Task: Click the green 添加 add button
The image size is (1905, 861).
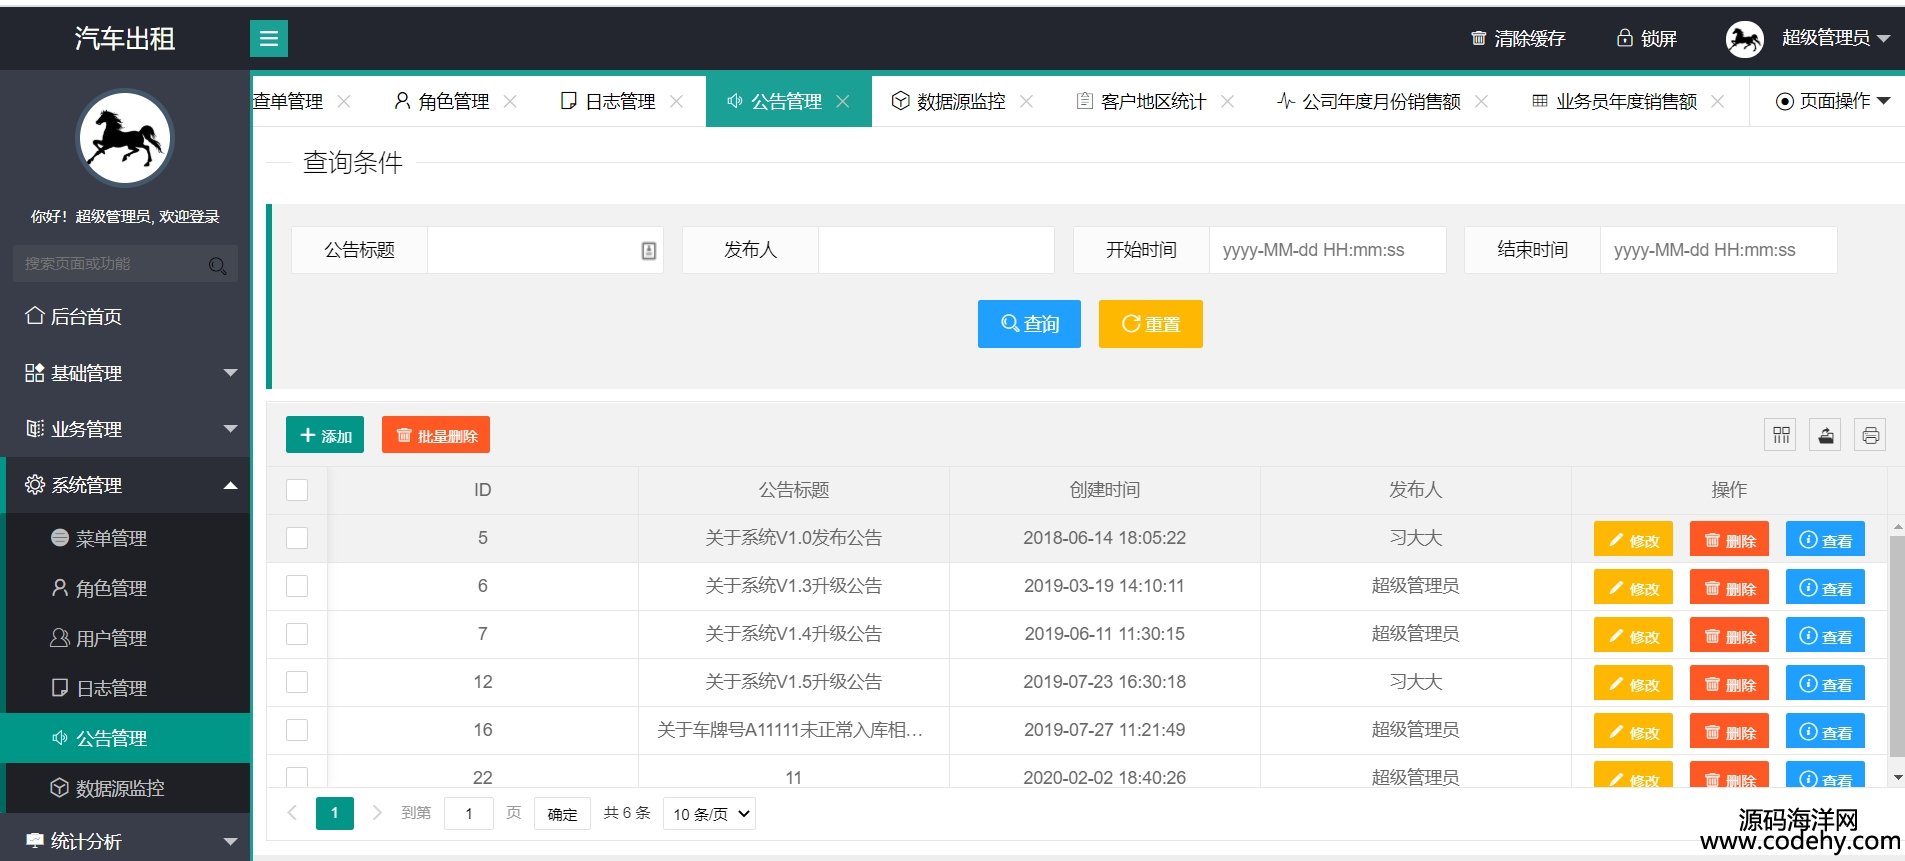Action: point(325,435)
